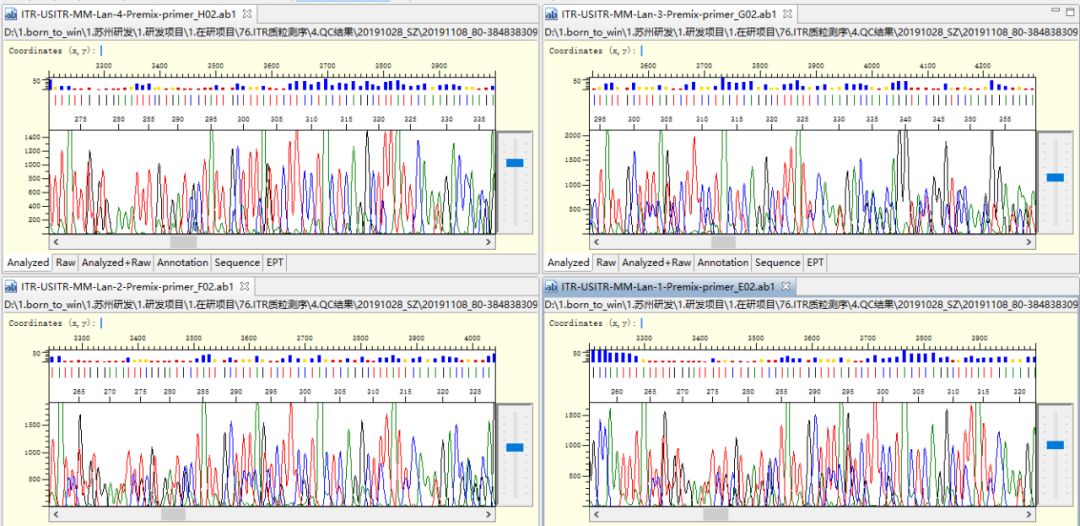Image resolution: width=1080 pixels, height=526 pixels.
Task: Click the file icon on the G02.ab1 tab
Action: coord(551,14)
